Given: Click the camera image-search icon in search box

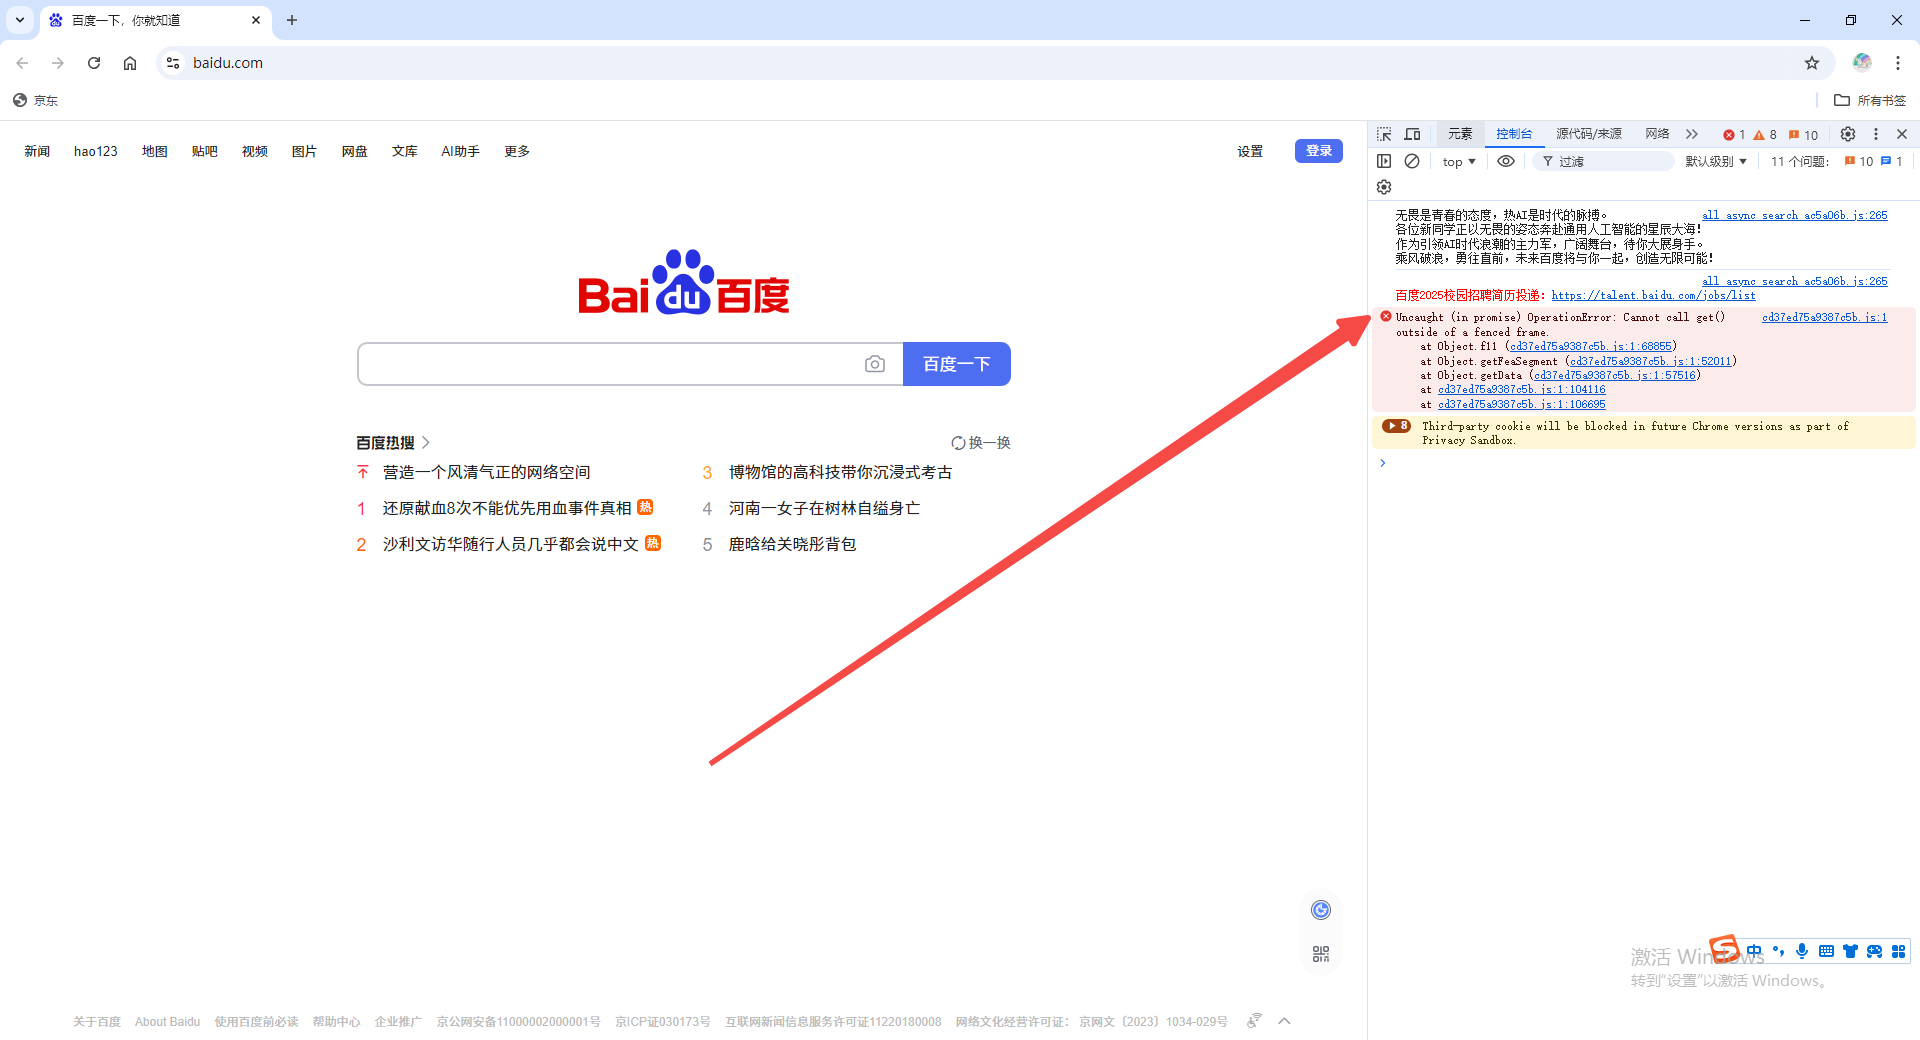Looking at the screenshot, I should coord(875,364).
